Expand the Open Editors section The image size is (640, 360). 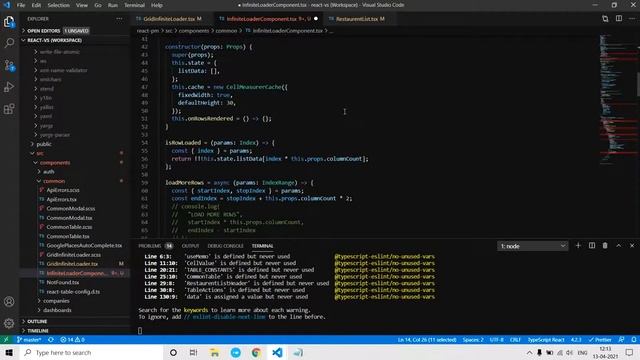[x=75, y=31]
